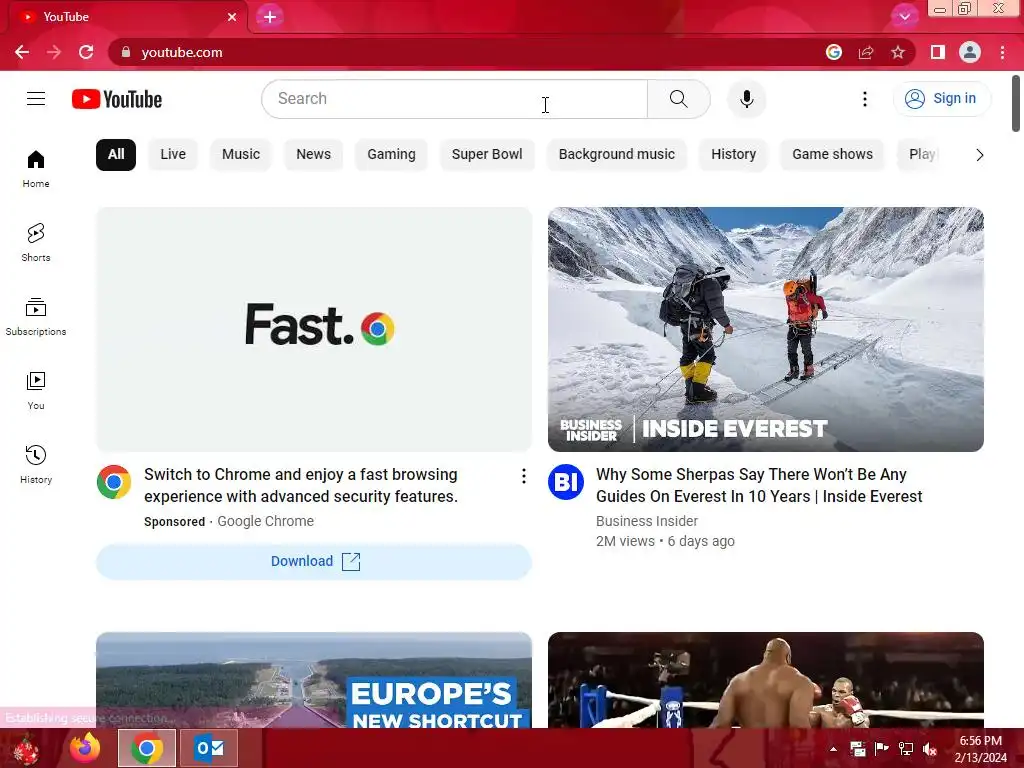Click the YouTube logo
The width and height of the screenshot is (1024, 768).
pyautogui.click(x=117, y=99)
